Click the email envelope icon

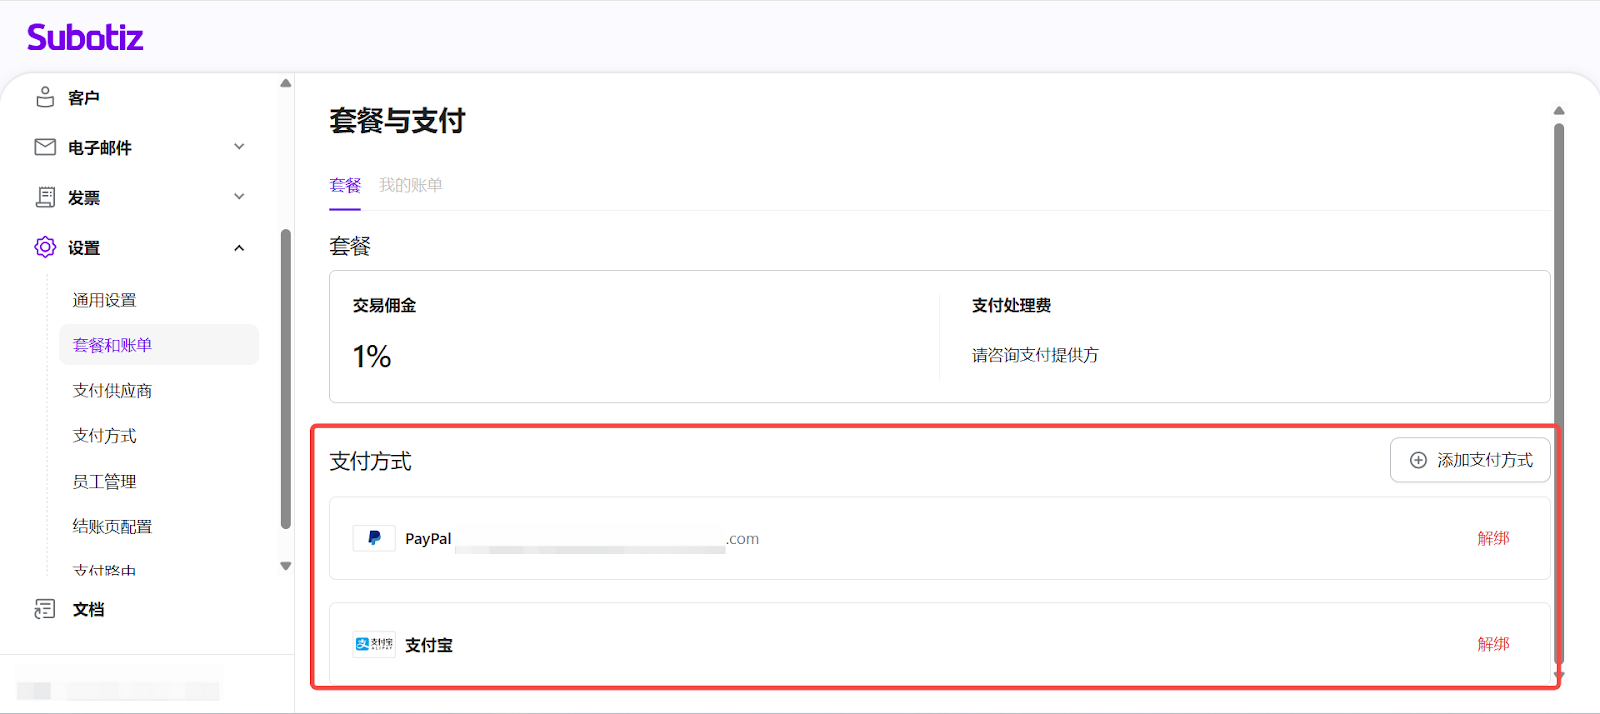[x=45, y=147]
